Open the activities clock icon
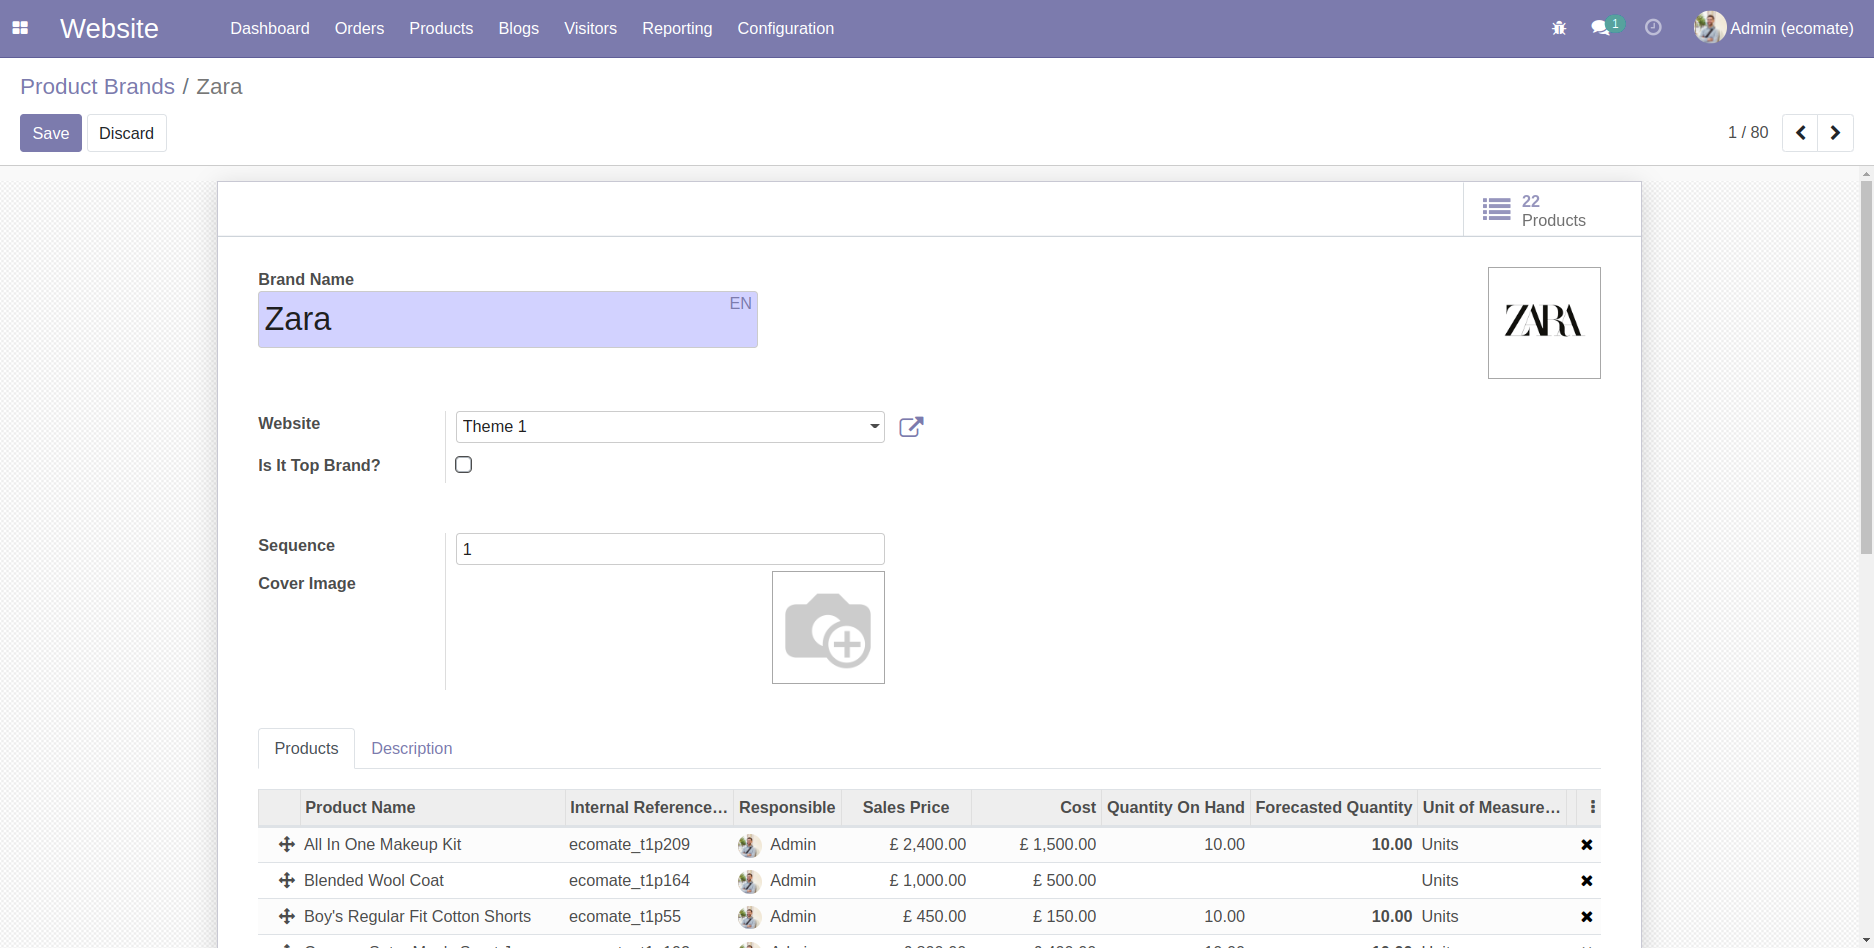 (x=1653, y=28)
